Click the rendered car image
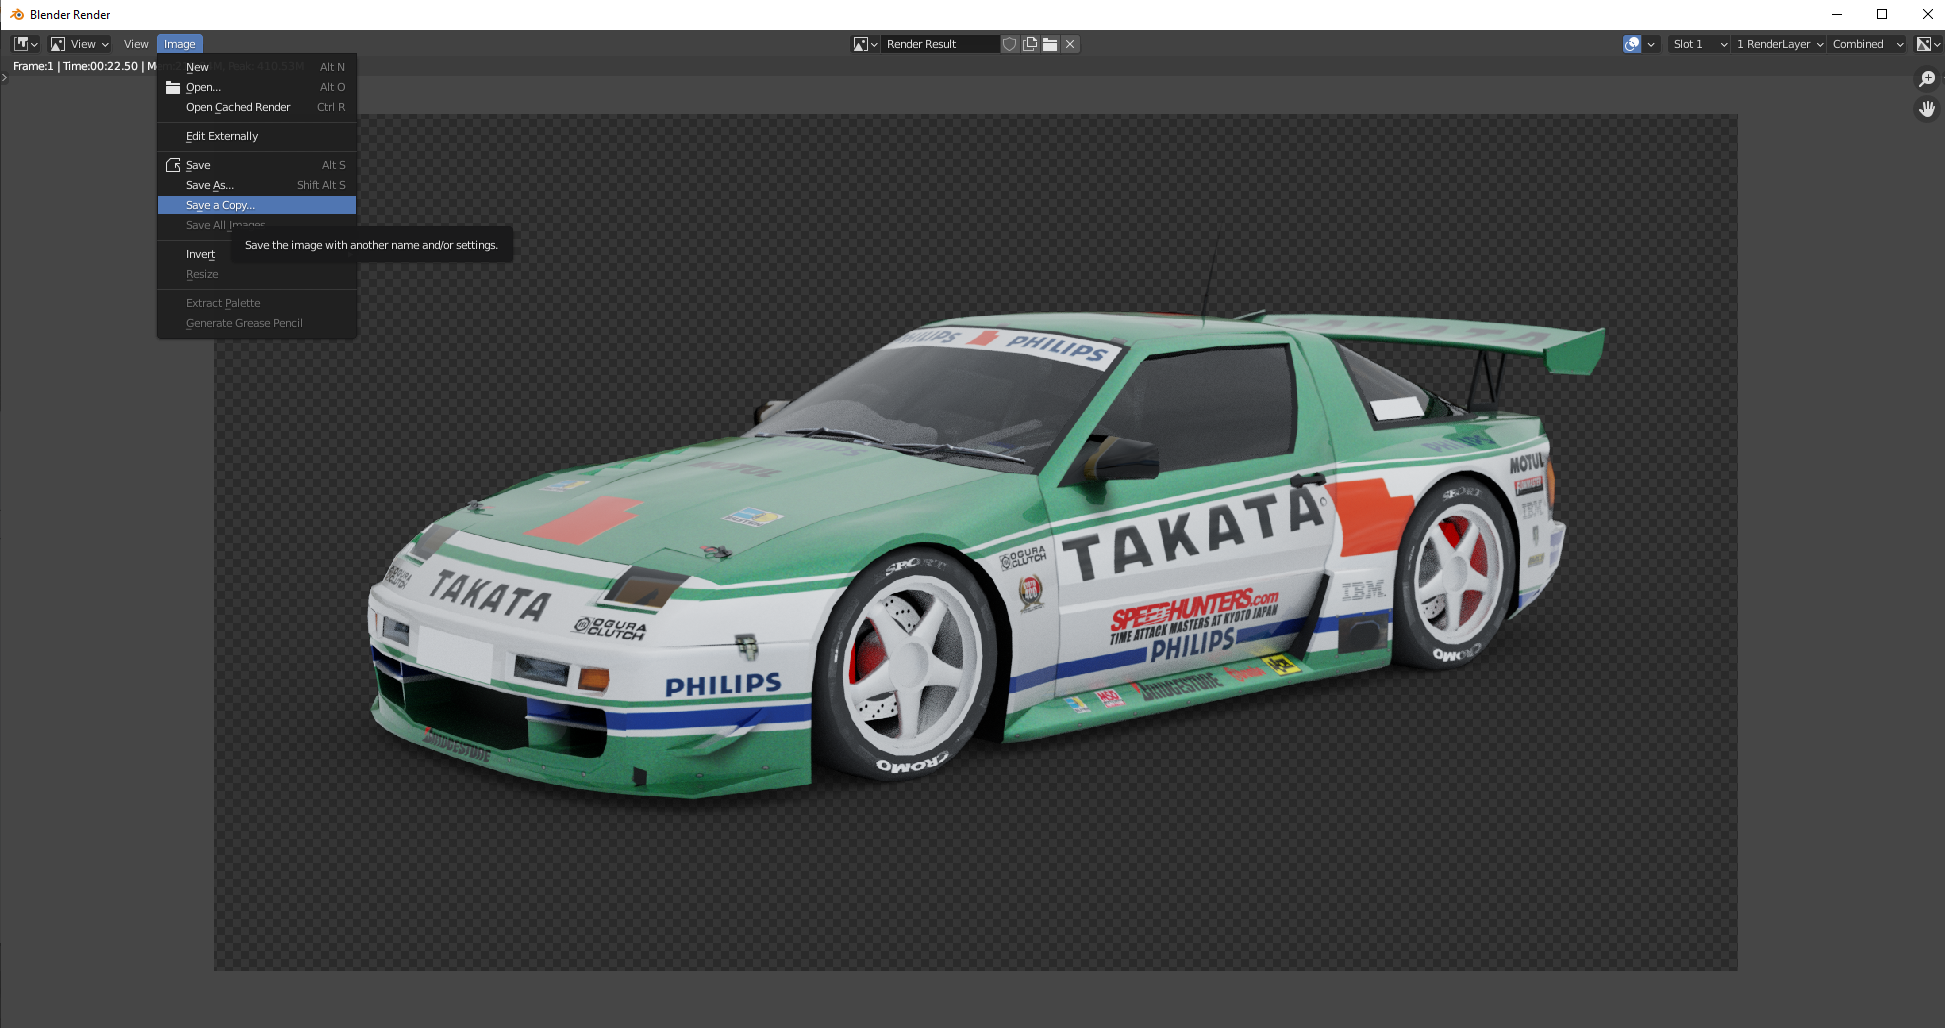 (x=975, y=542)
